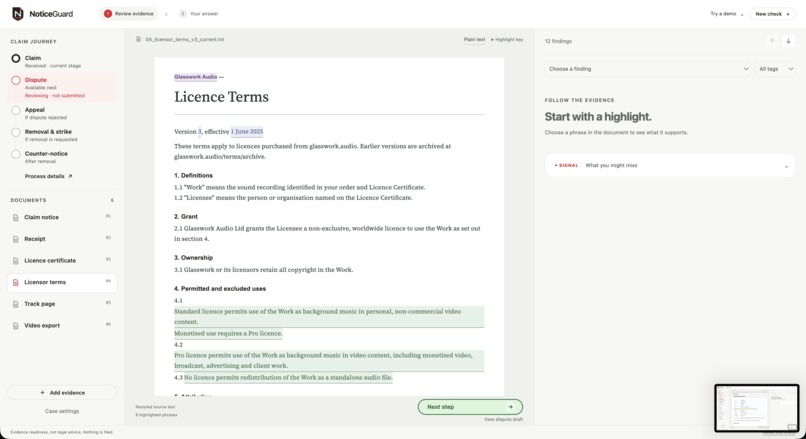The width and height of the screenshot is (806, 439).
Task: Click the Next step button
Action: [x=470, y=407]
